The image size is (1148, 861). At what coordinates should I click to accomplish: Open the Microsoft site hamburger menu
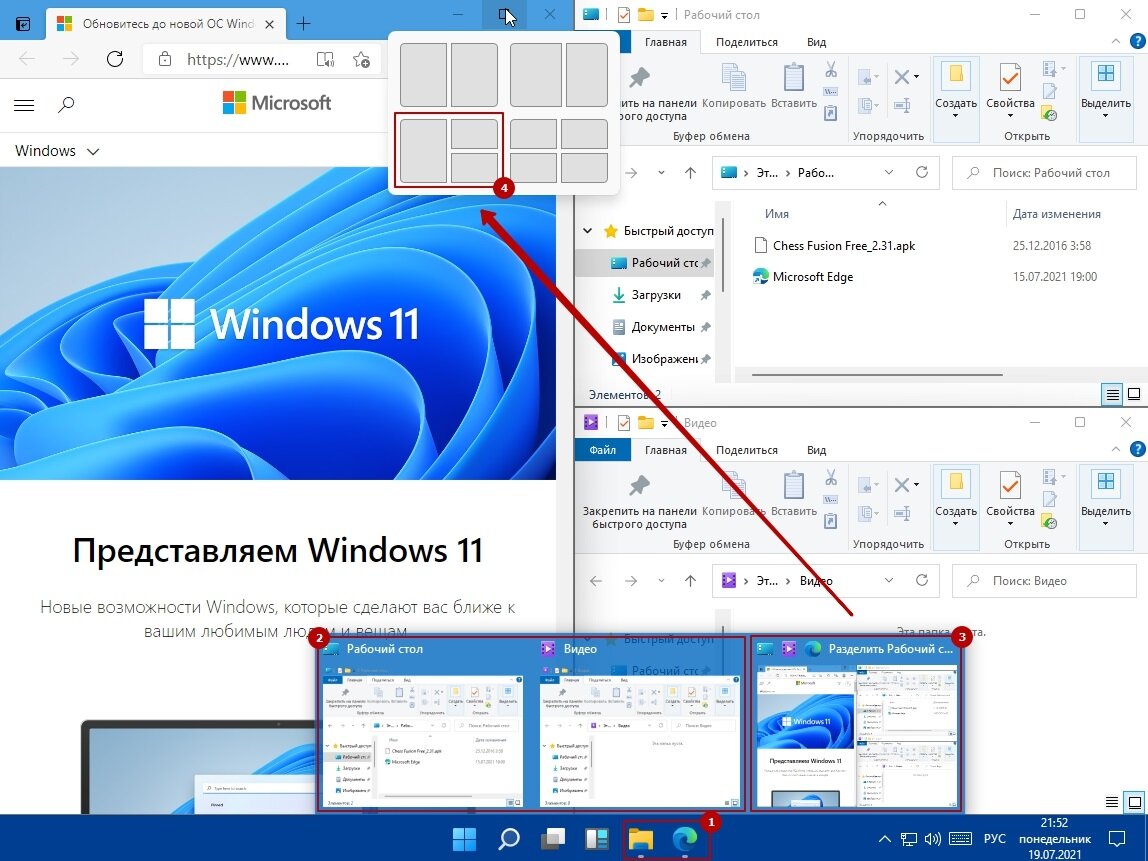(x=24, y=105)
